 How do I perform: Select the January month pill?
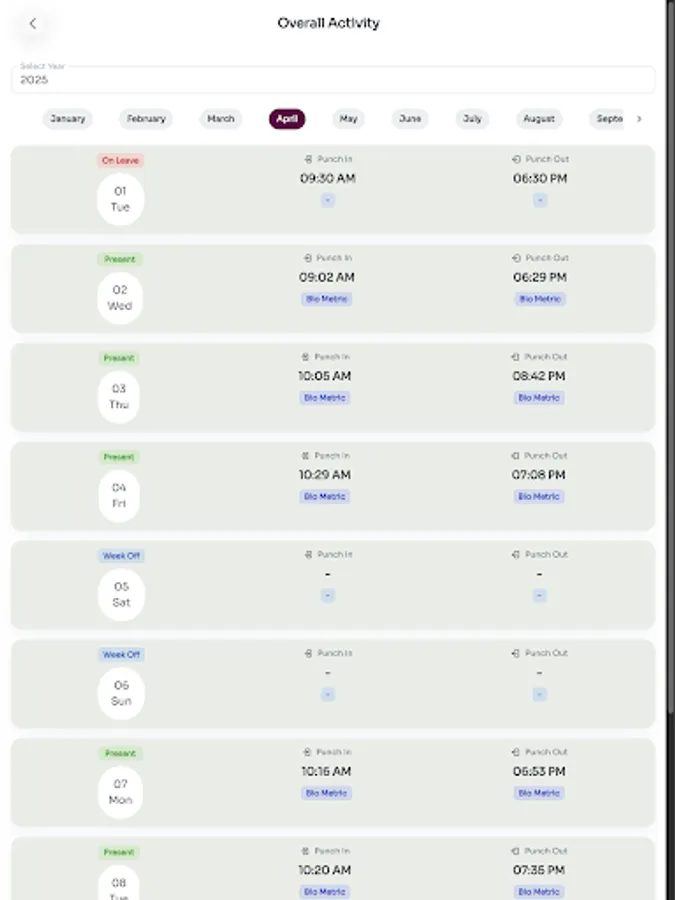(67, 118)
